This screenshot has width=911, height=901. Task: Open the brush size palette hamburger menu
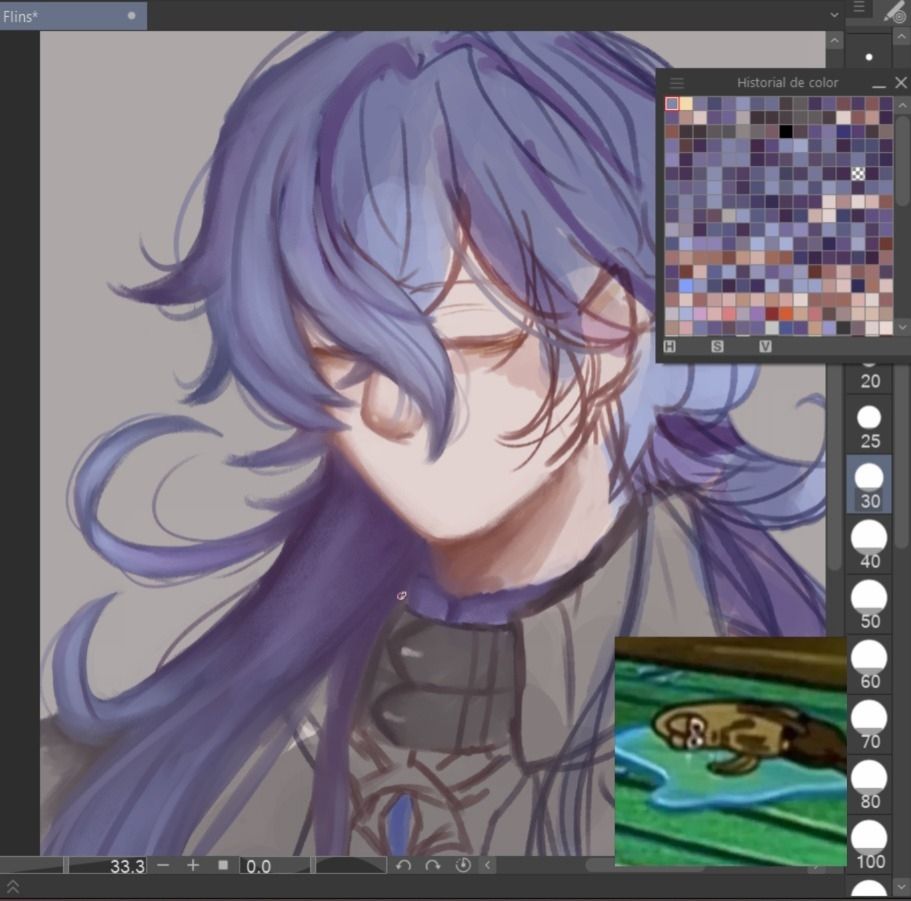point(859,7)
